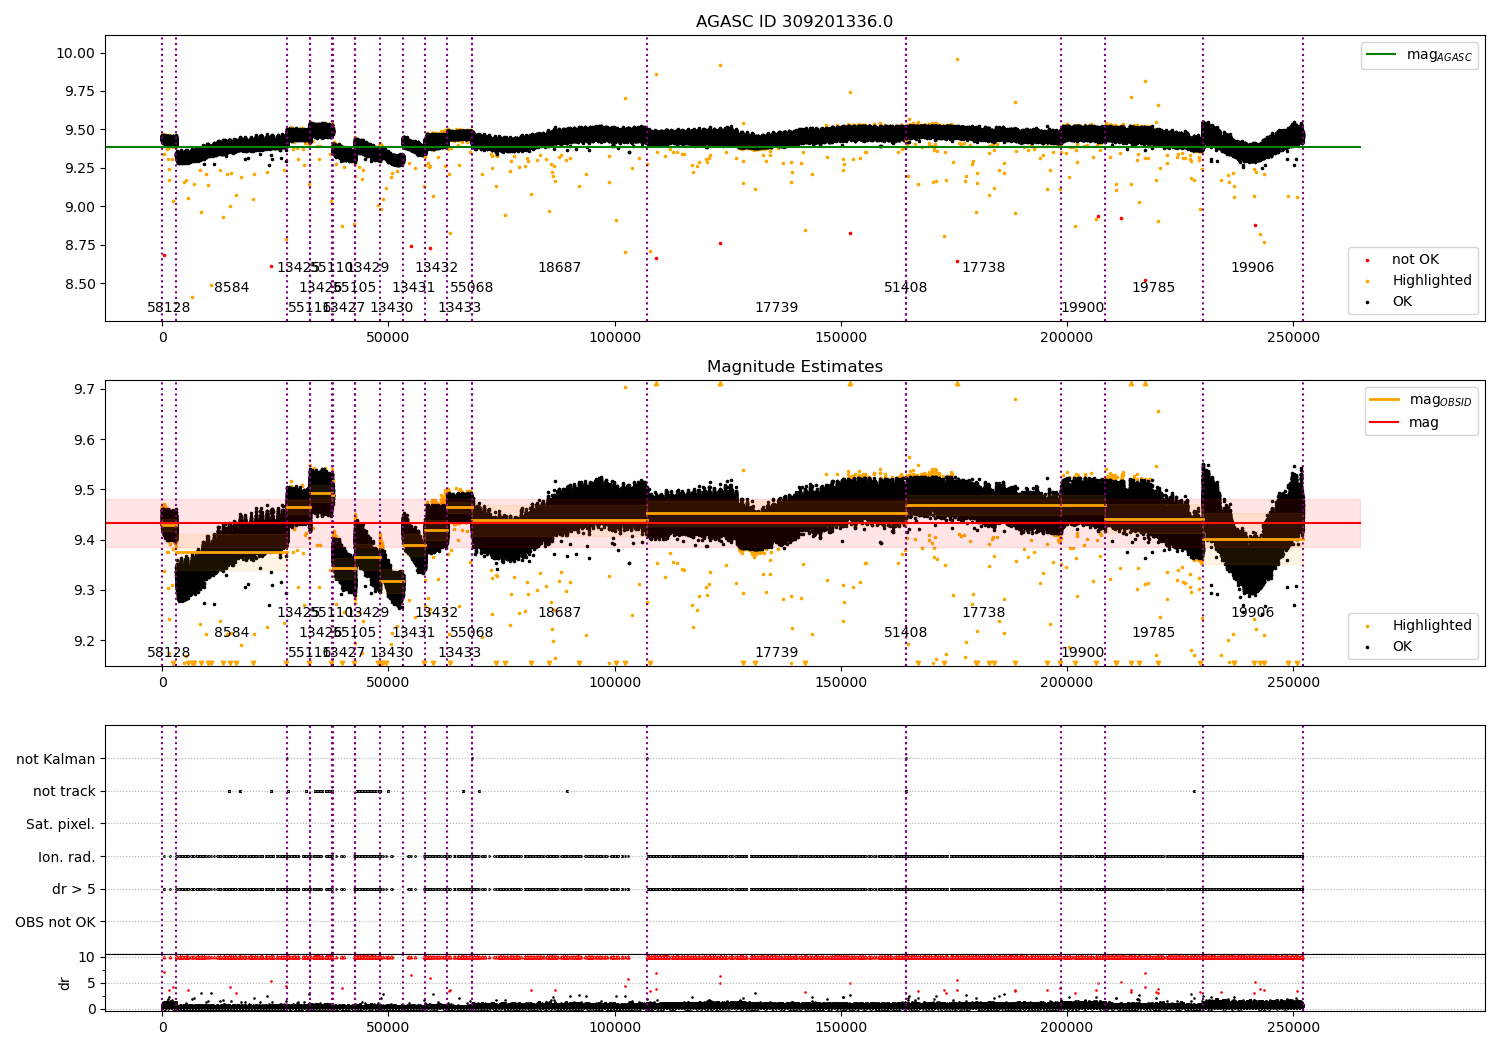Click the rotated "dr" axis label
Image resolution: width=1500 pixels, height=1050 pixels.
coord(65,983)
